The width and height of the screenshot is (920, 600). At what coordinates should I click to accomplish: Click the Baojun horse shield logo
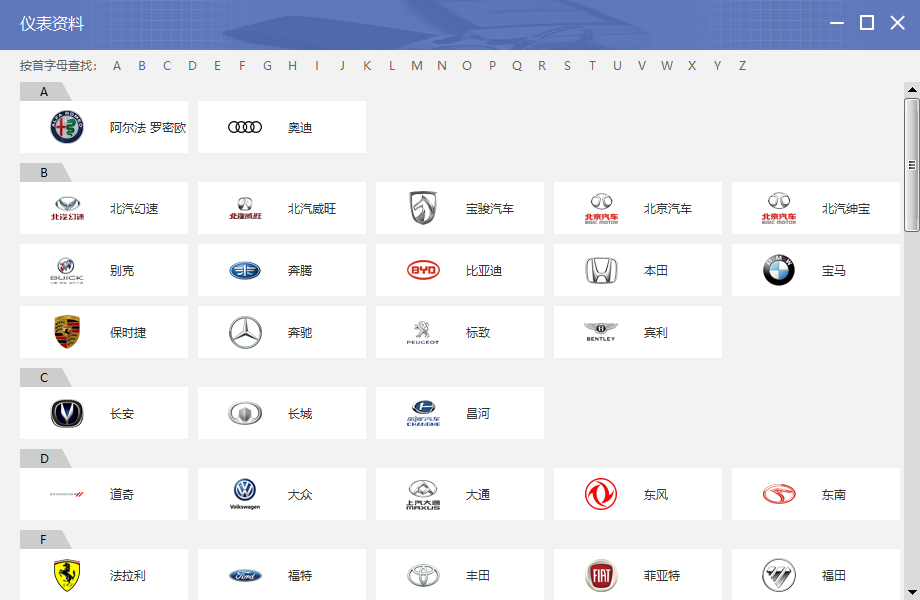(x=423, y=208)
